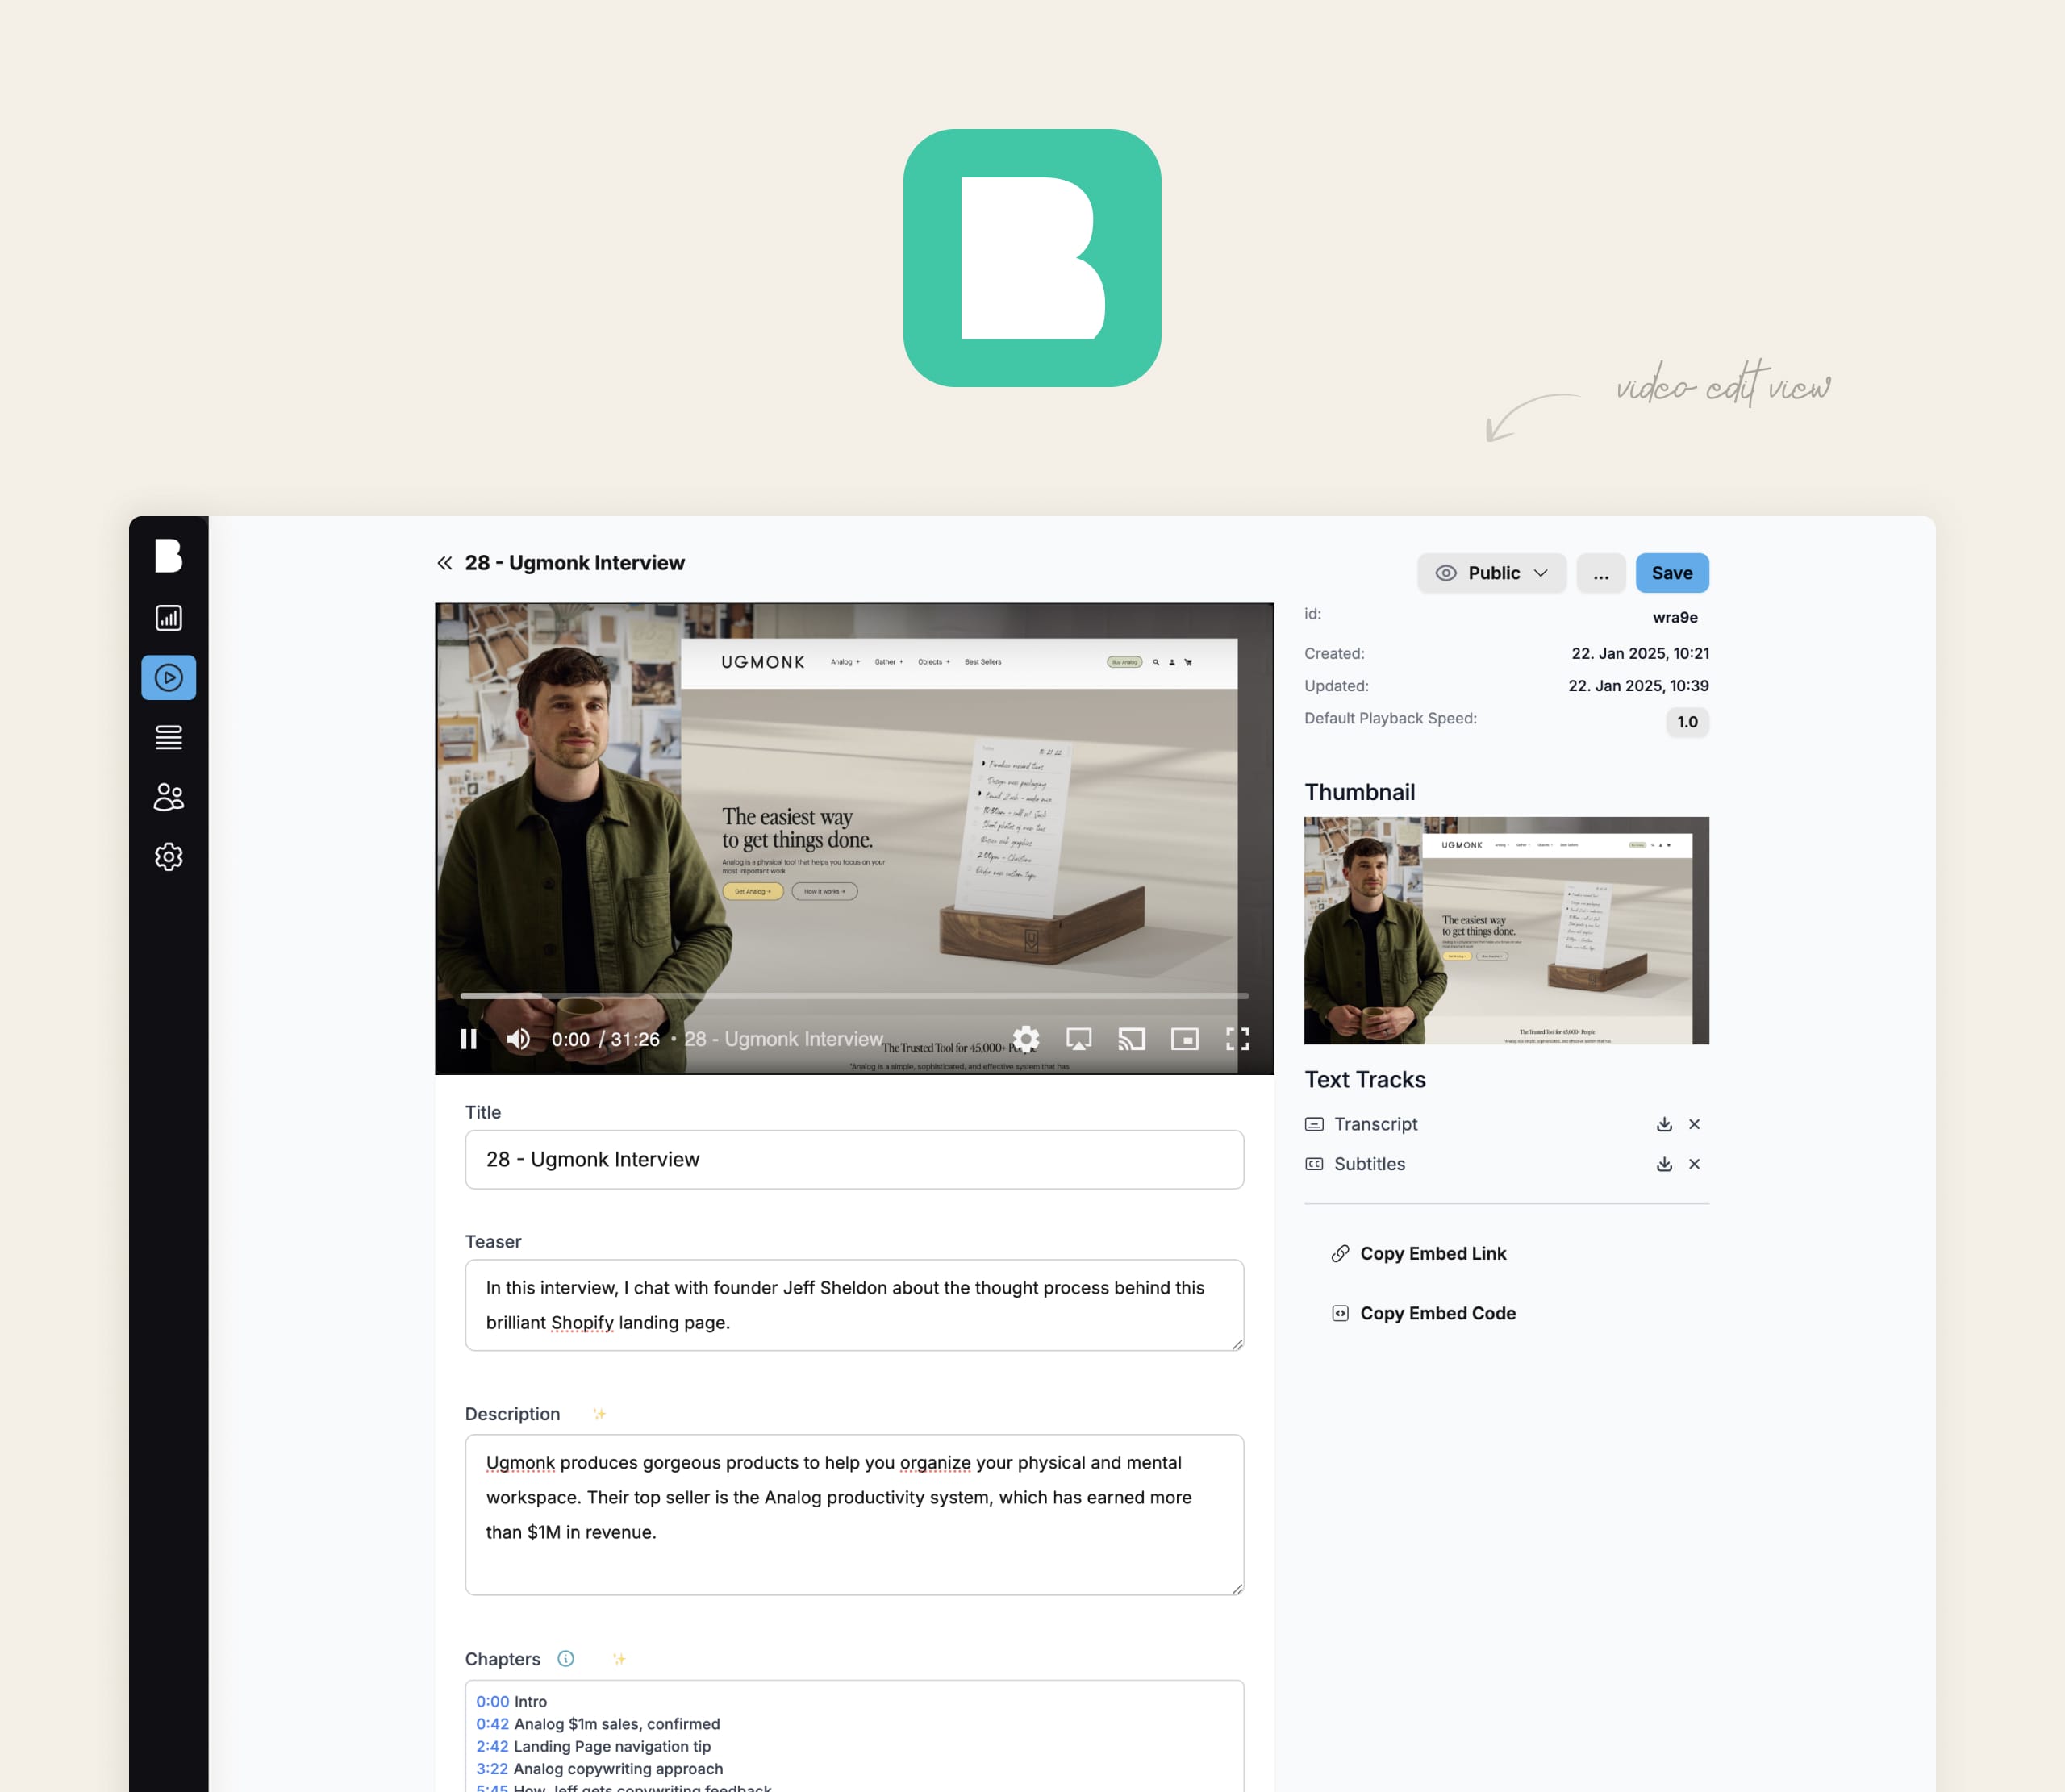Image resolution: width=2065 pixels, height=1792 pixels.
Task: Click the B logo in the sidebar
Action: tap(168, 556)
